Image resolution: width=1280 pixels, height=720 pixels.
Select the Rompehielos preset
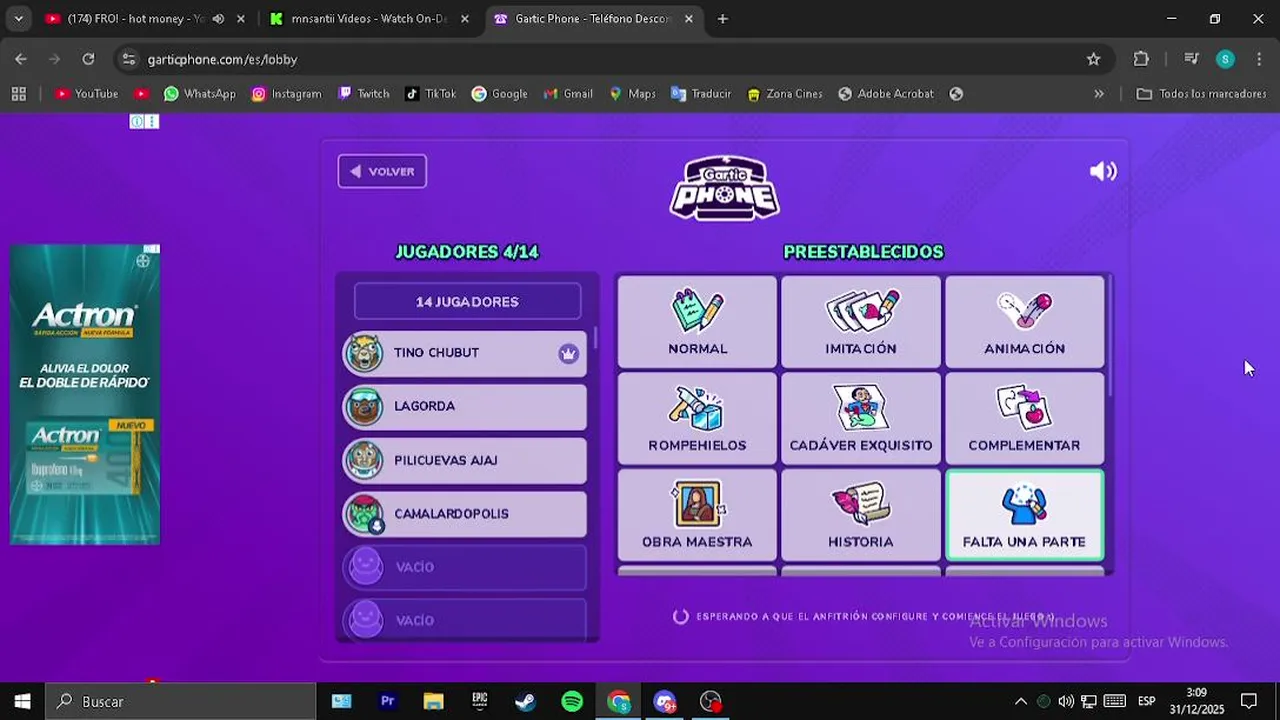697,418
